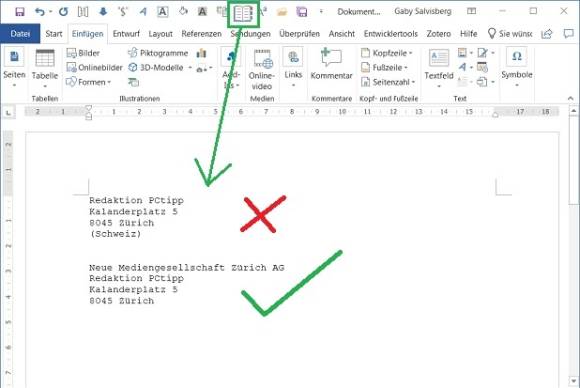Click 'Neue Mediengesellschaft Zürich AG' line

pyautogui.click(x=187, y=267)
